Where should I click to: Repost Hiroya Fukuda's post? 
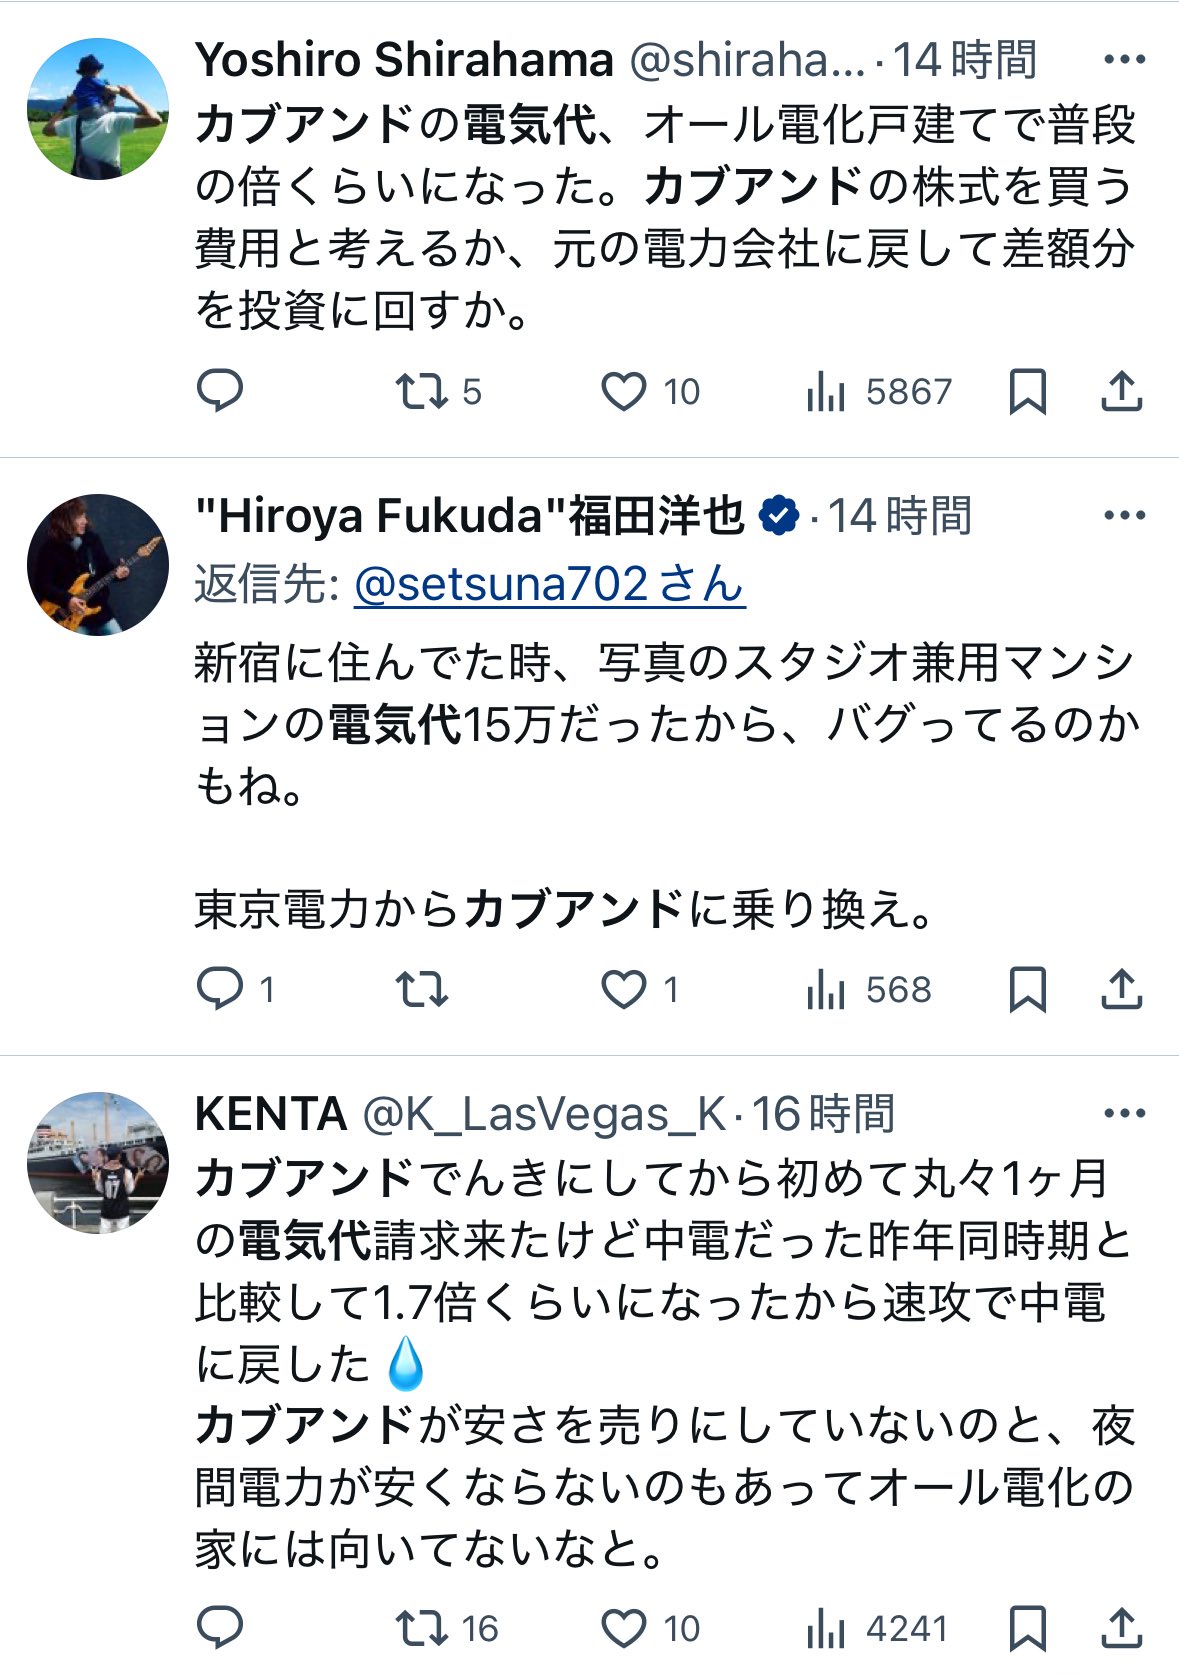[x=421, y=989]
